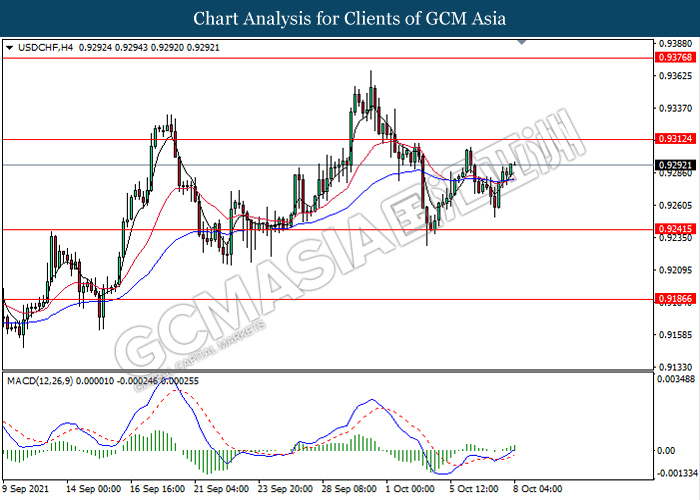The height and width of the screenshot is (500, 700).
Task: Click the 16 Sep 16:00 time label
Action: [x=158, y=489]
